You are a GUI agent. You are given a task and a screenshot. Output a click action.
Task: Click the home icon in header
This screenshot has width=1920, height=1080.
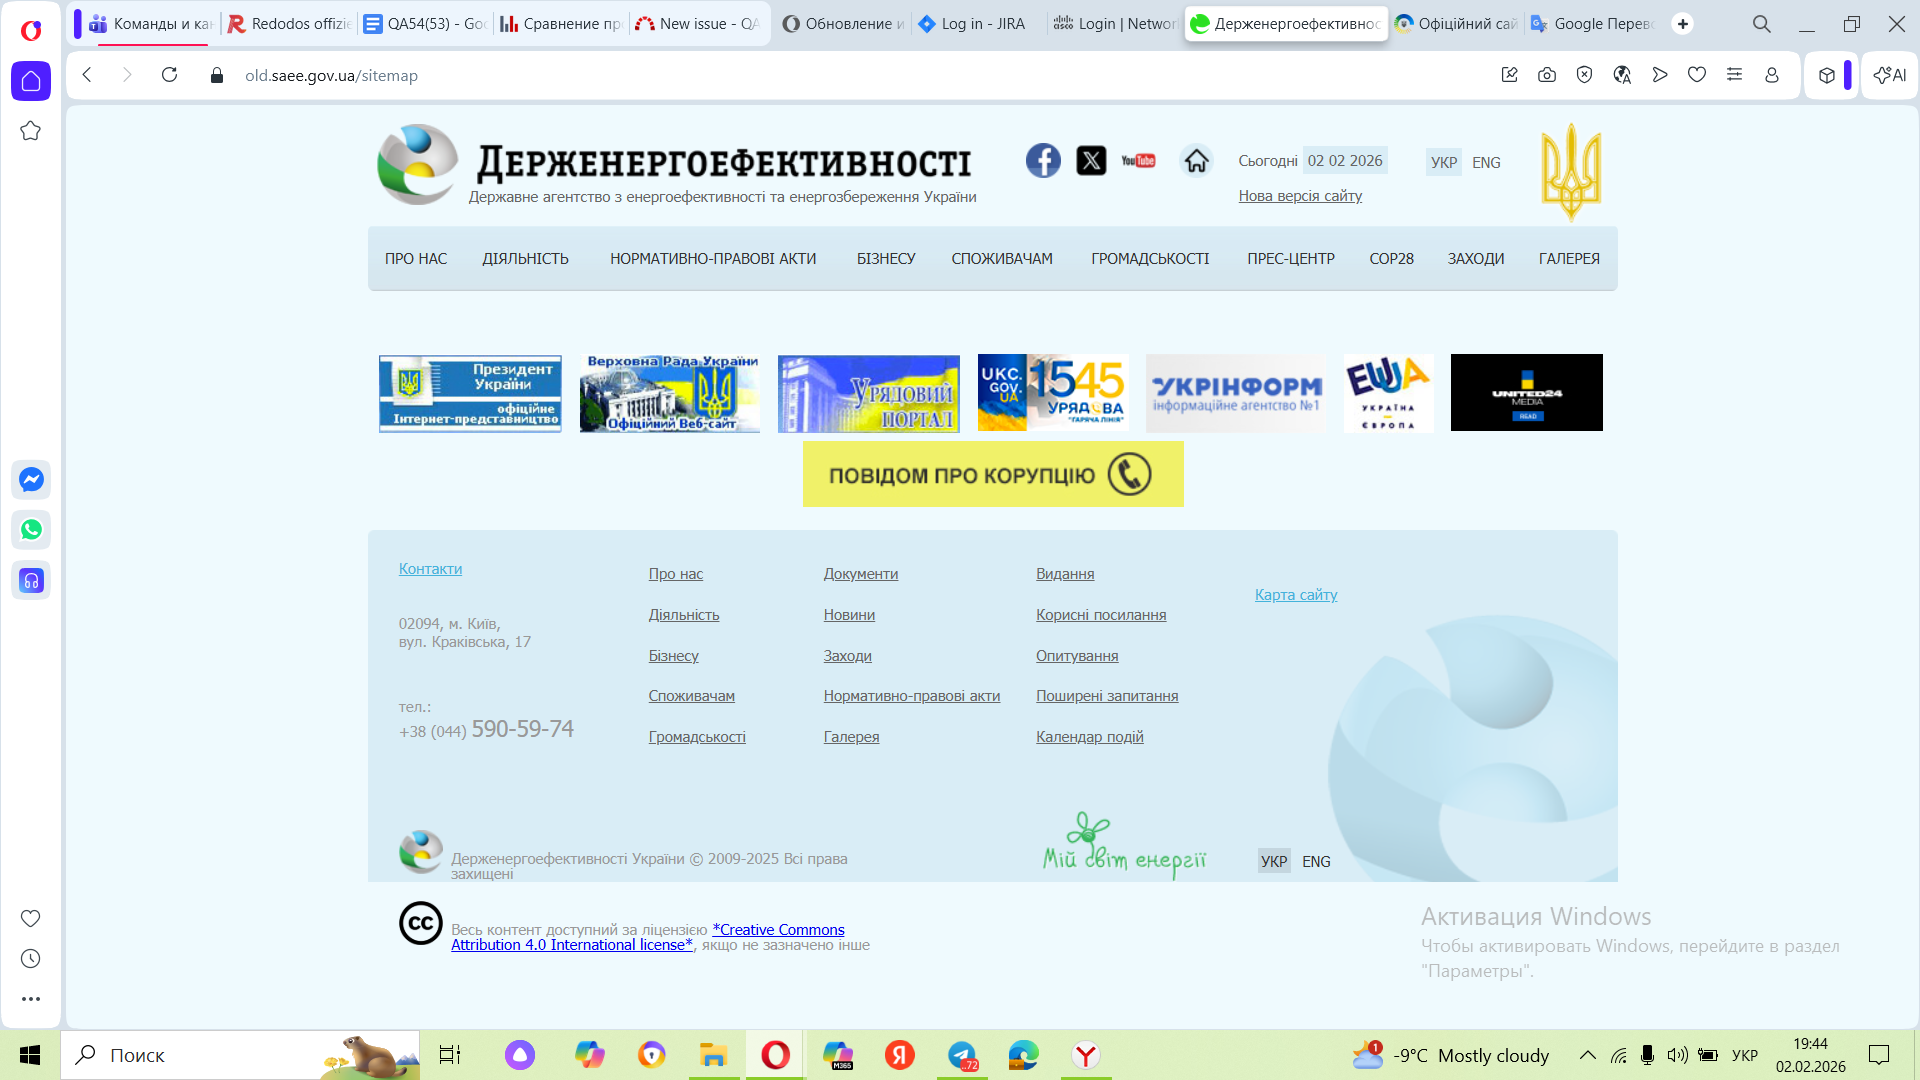click(x=1196, y=161)
